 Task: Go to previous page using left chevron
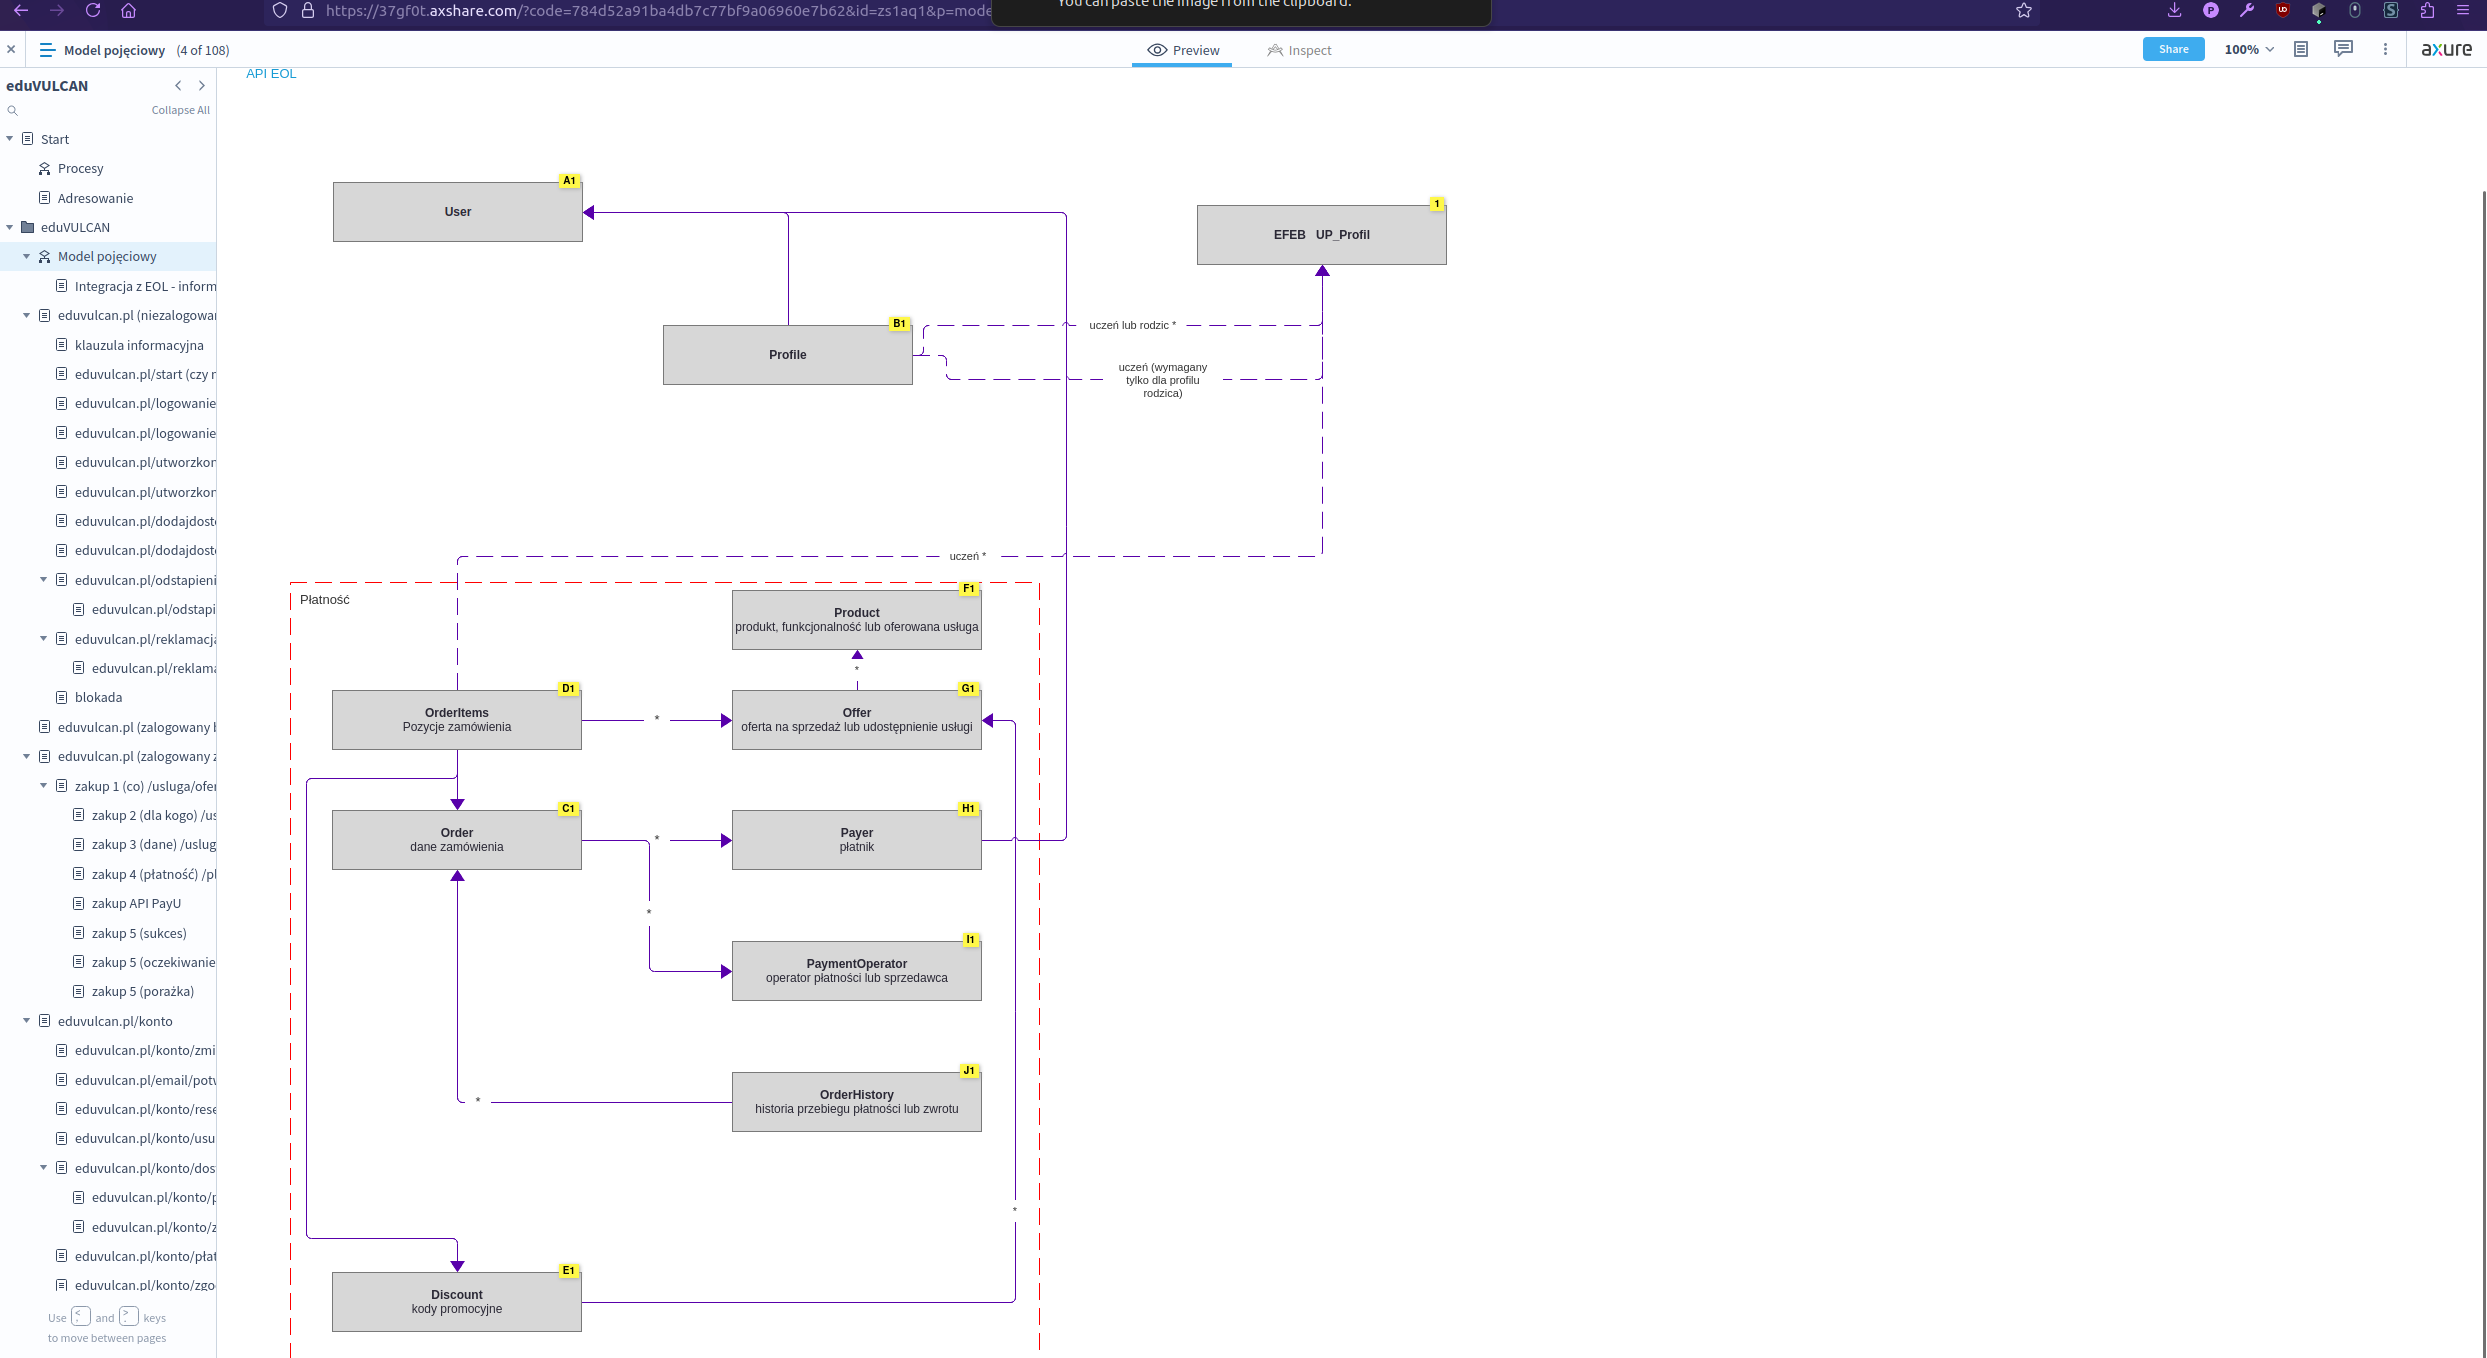[x=178, y=86]
